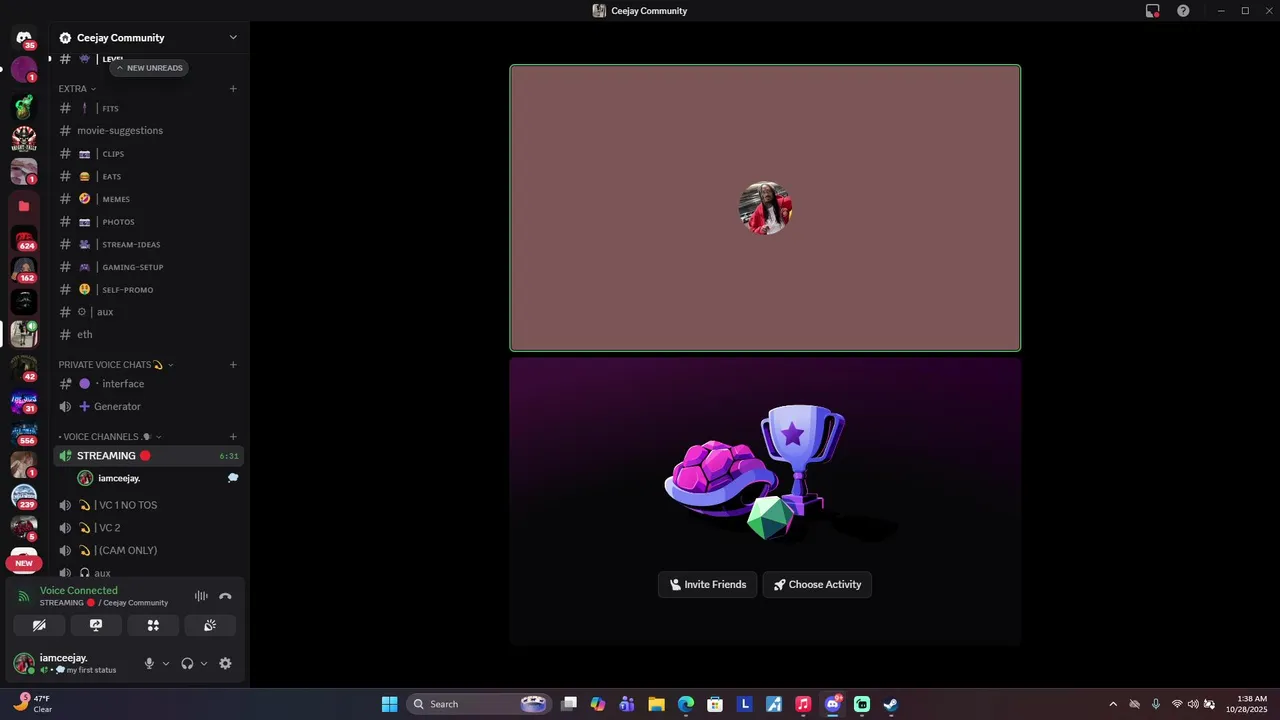Open the server showing 162 notifications
This screenshot has height=720, width=1280.
coord(24,271)
